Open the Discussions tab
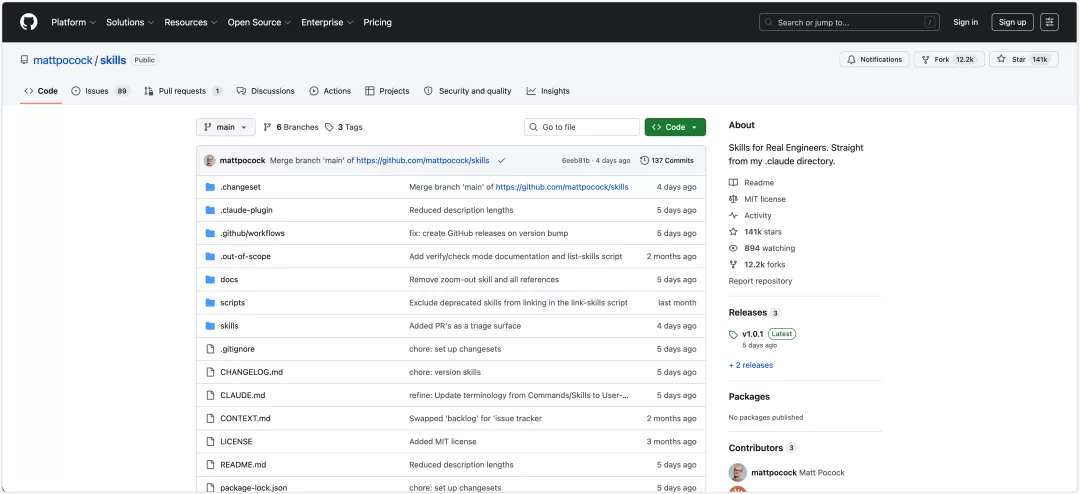 coord(266,91)
